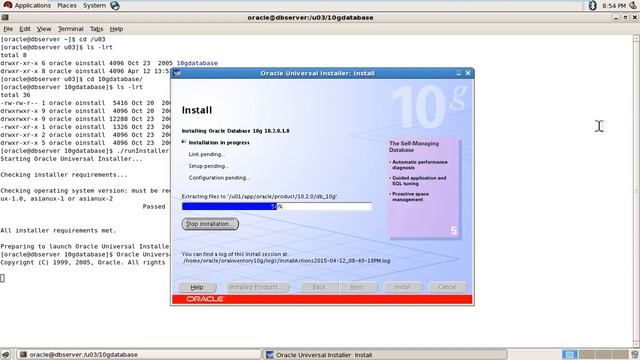Open terminal window menu icon in titlebar
The width and height of the screenshot is (640, 360).
pyautogui.click(x=5, y=18)
